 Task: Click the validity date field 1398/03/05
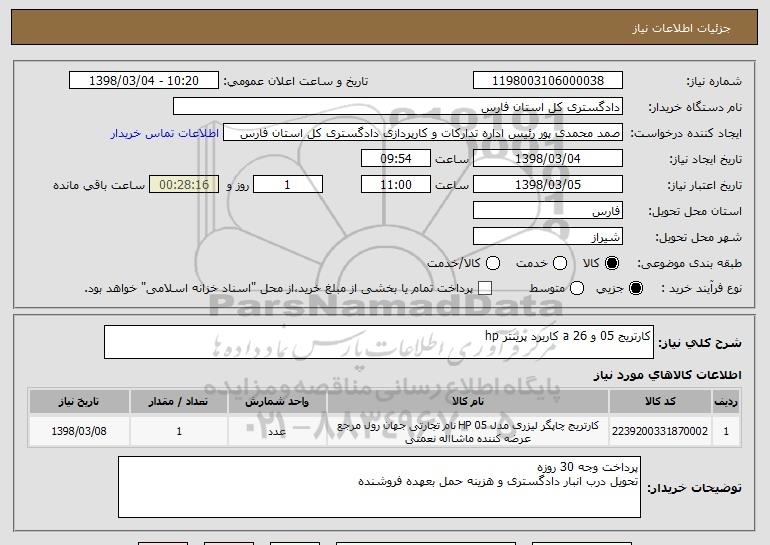tap(548, 185)
